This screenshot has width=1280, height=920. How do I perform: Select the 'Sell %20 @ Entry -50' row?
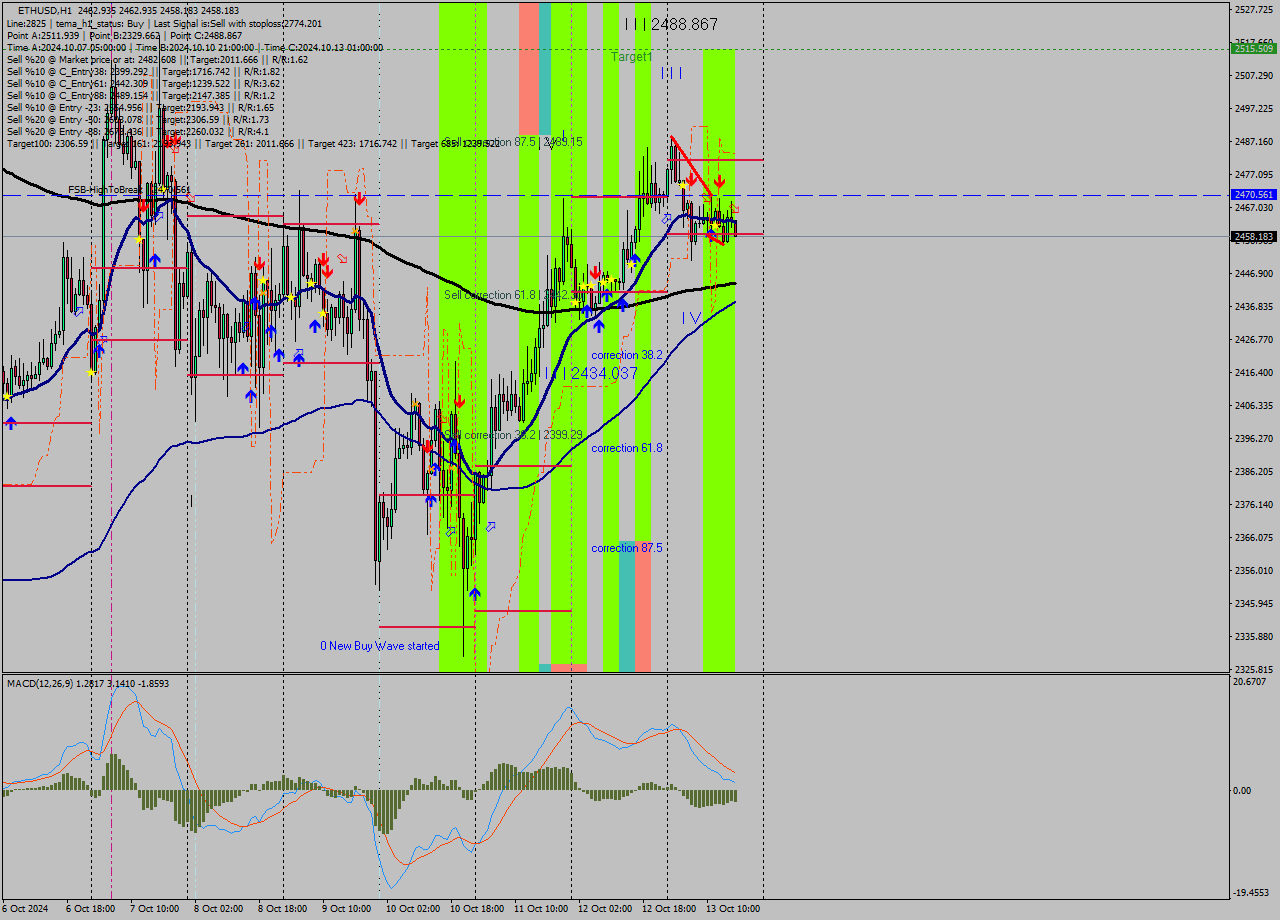138,119
